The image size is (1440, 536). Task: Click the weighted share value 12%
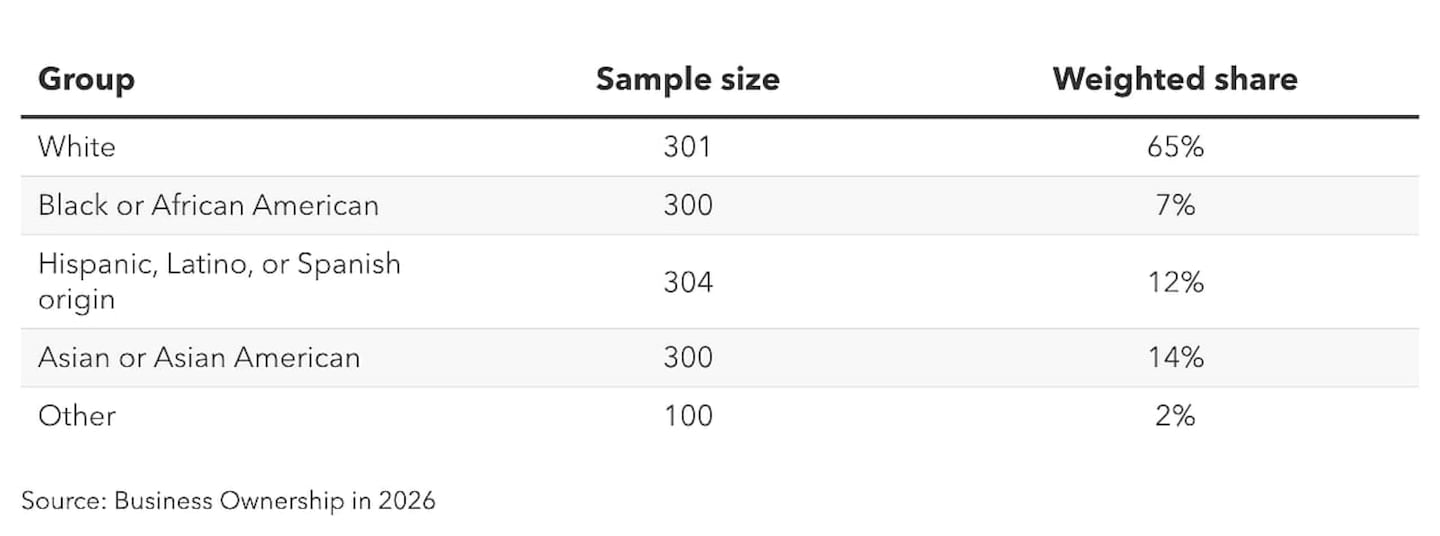1175,283
